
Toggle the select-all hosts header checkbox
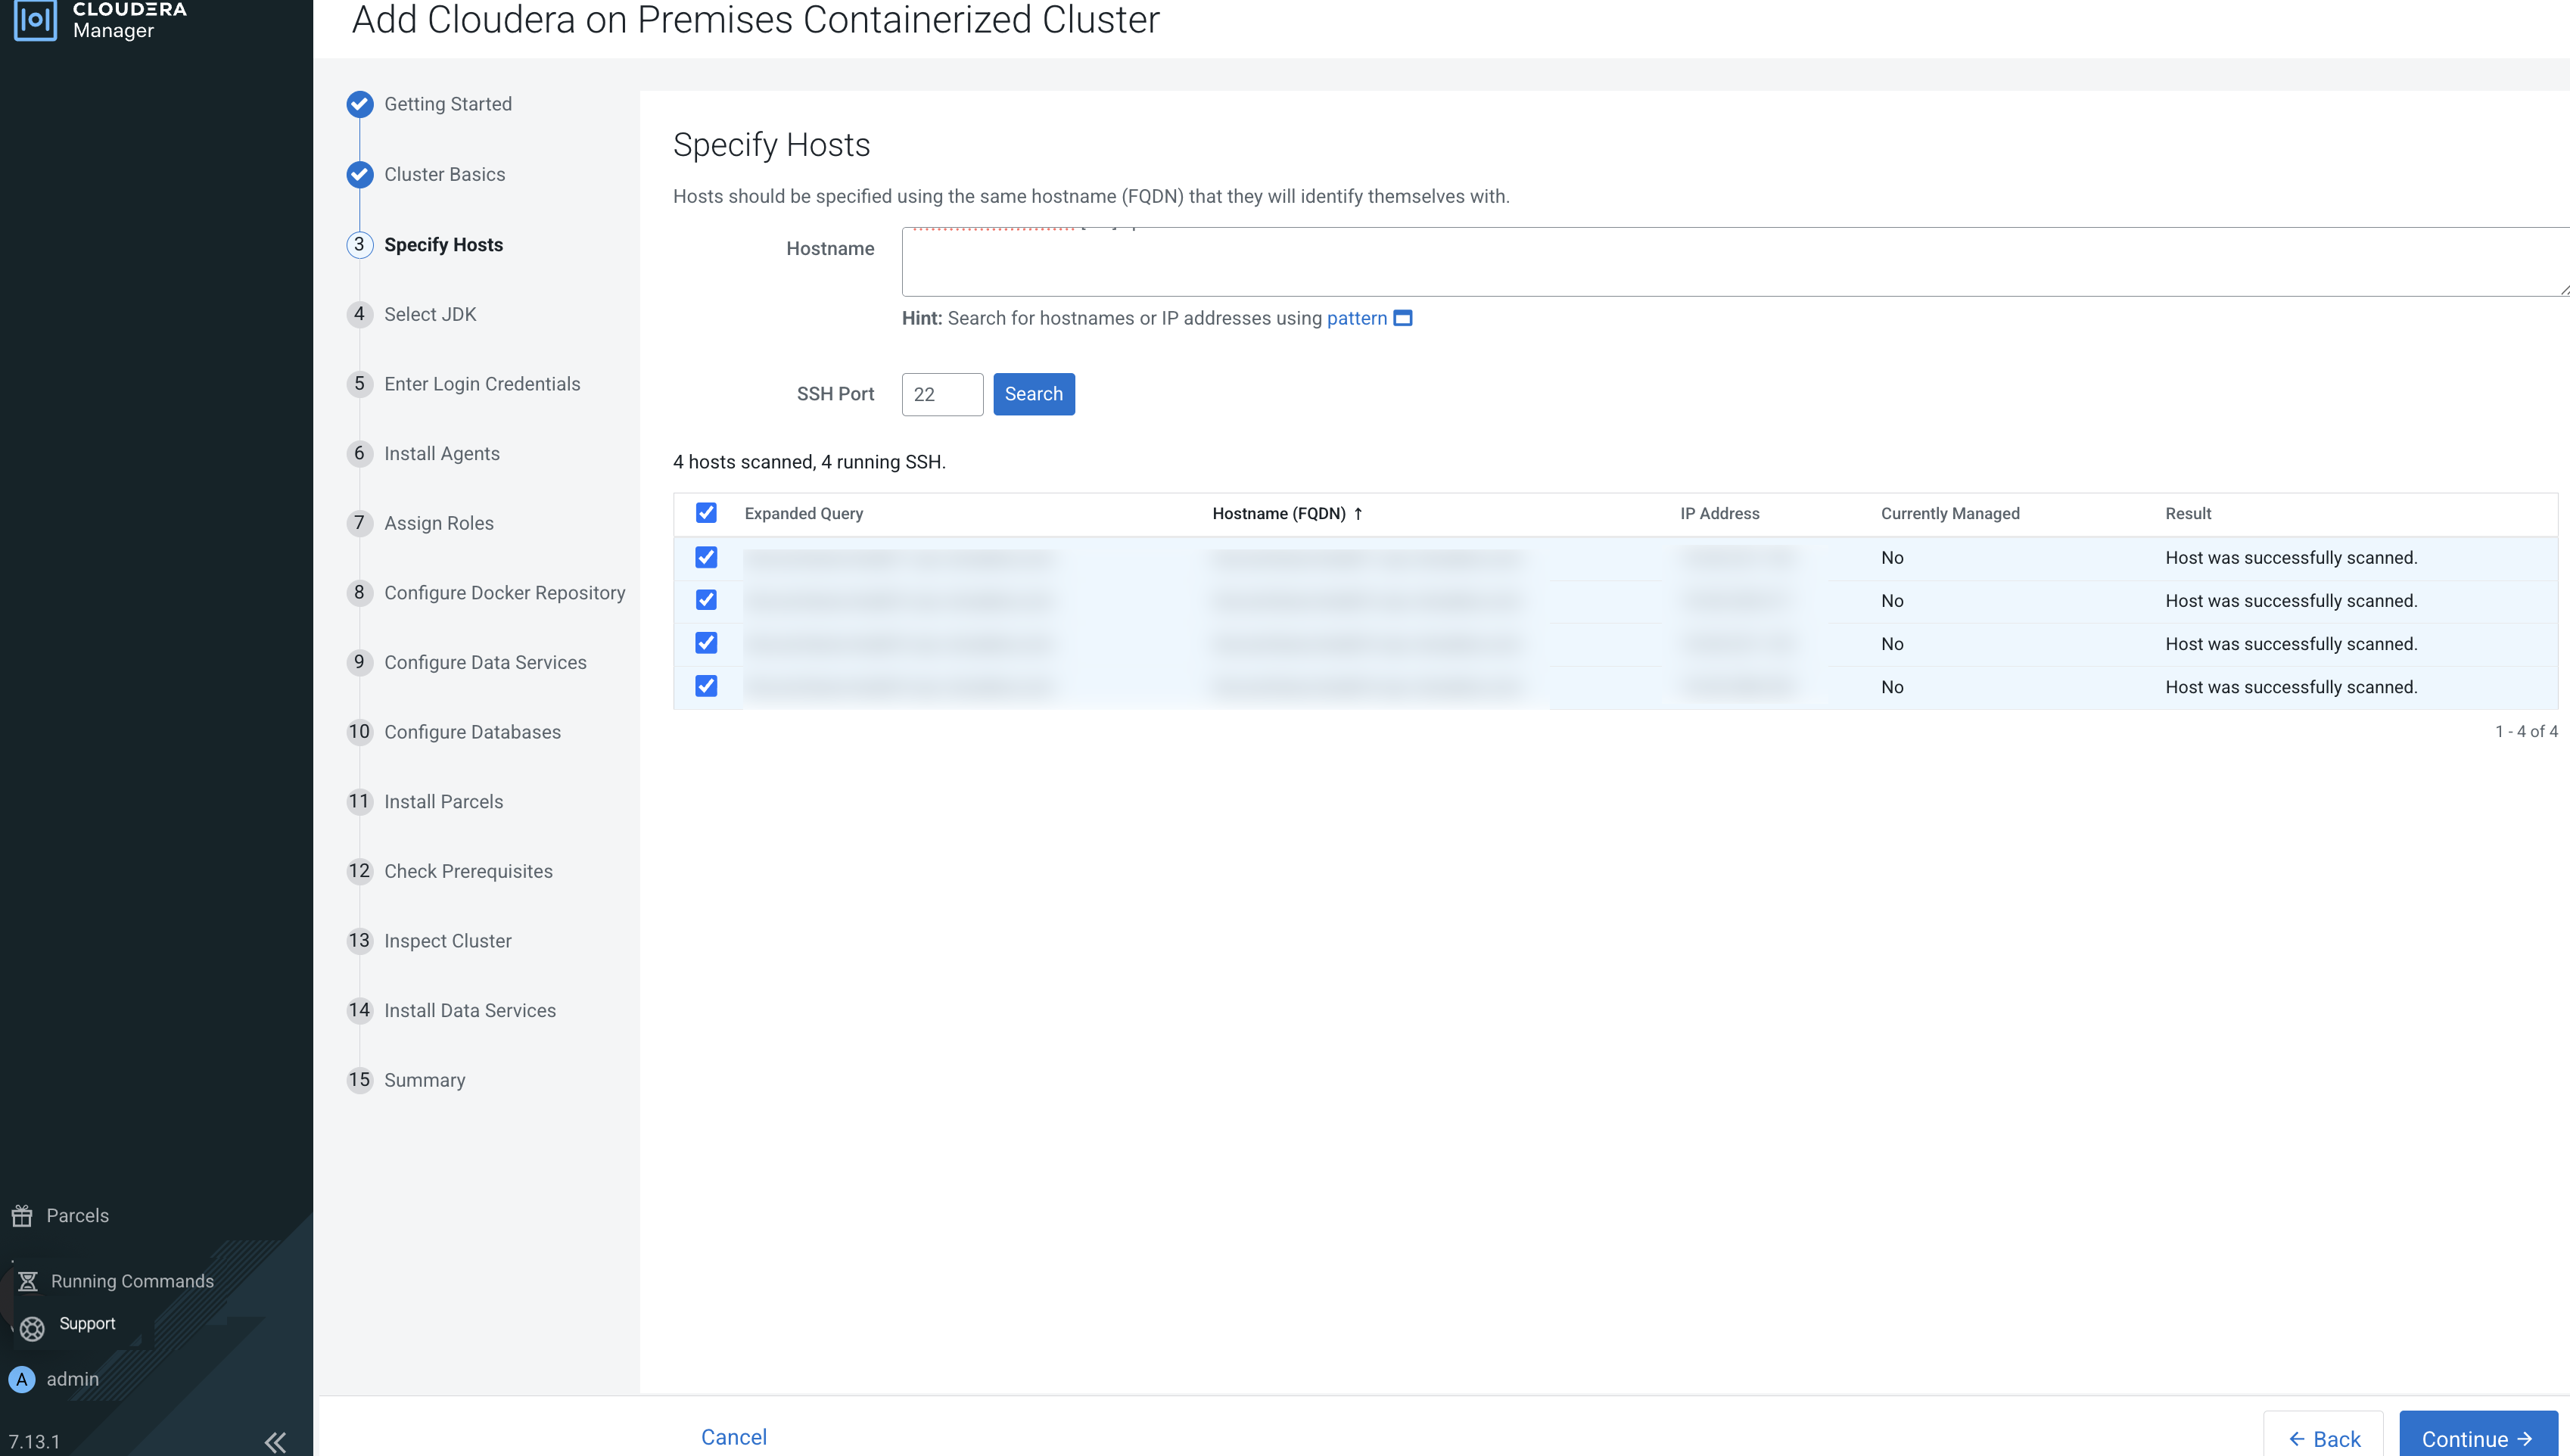pyautogui.click(x=706, y=513)
